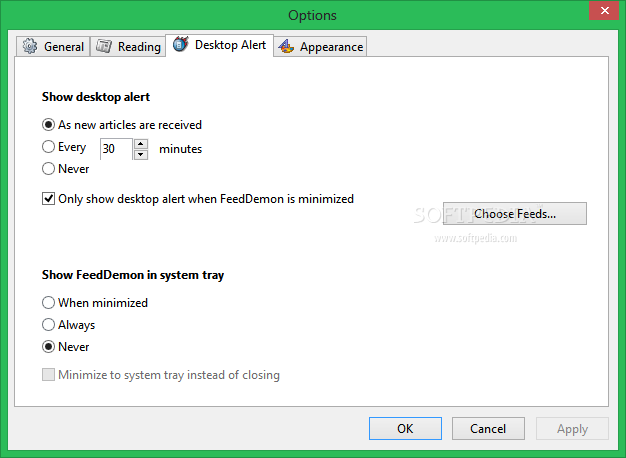Click 'Show FeedDemon in system tray' heading
The image size is (626, 458).
pos(133,275)
